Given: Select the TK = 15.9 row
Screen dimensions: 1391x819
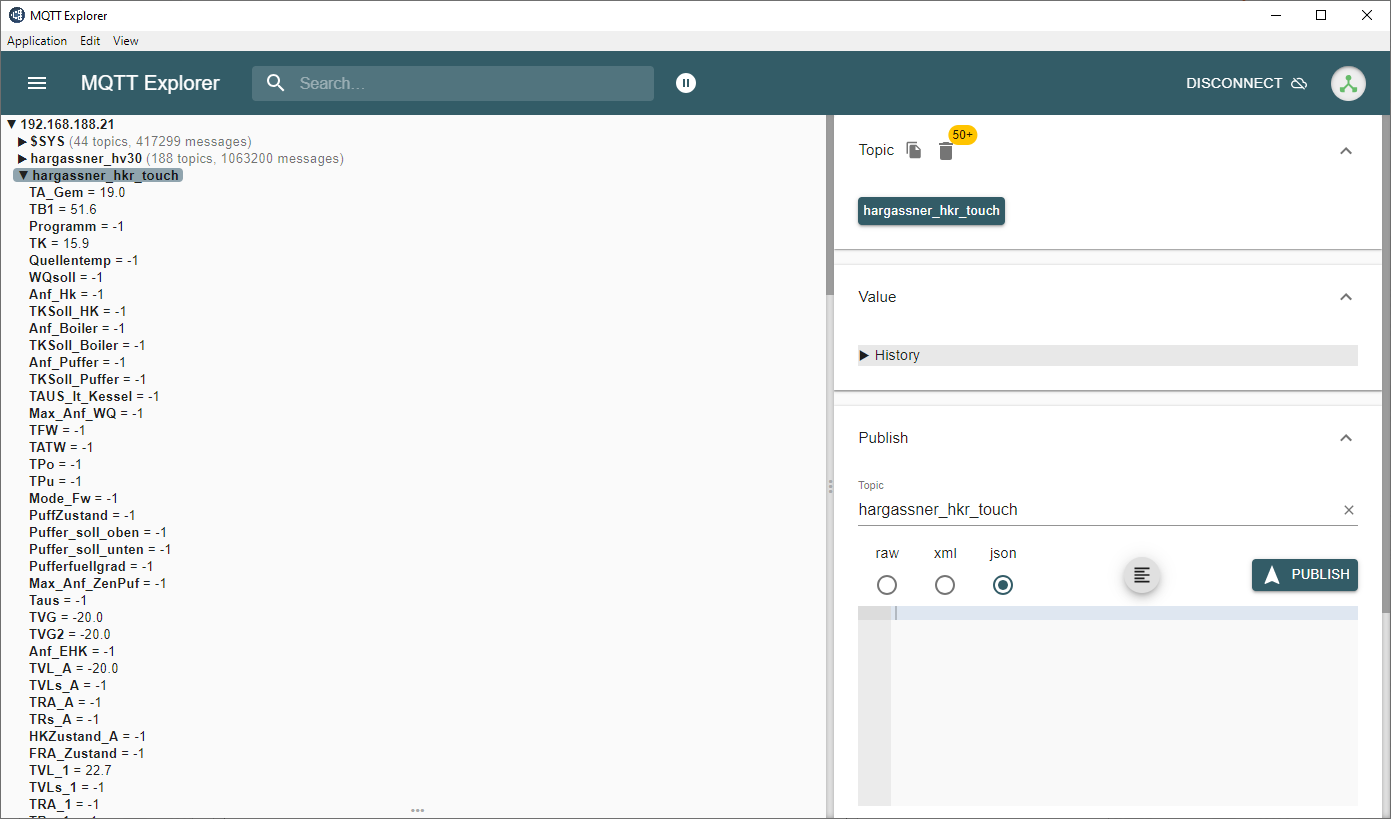Looking at the screenshot, I should coord(59,243).
